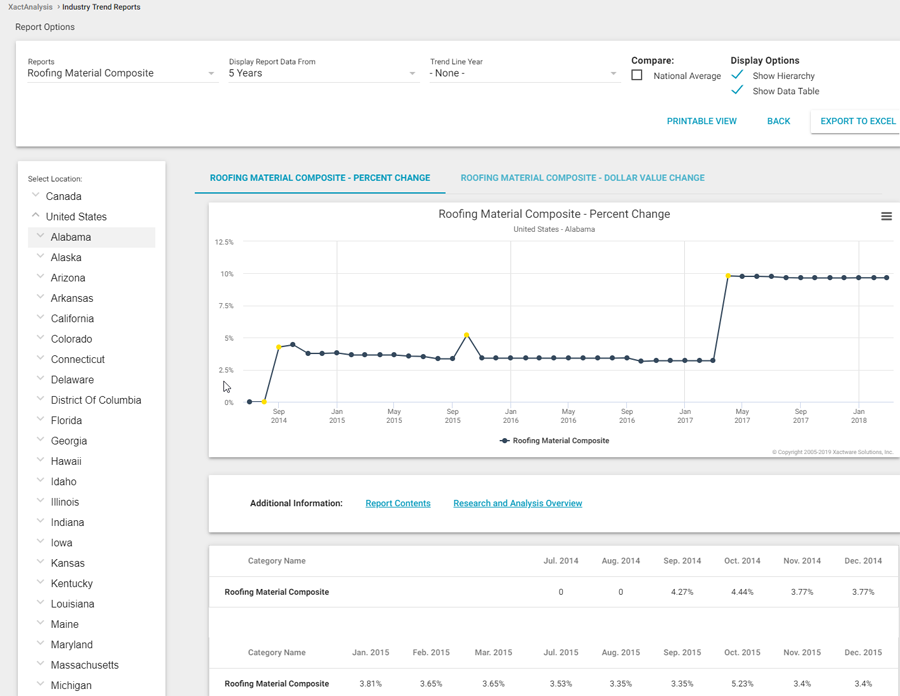Uncheck the Show Data Table option
Viewport: 900px width, 696px height.
click(738, 91)
